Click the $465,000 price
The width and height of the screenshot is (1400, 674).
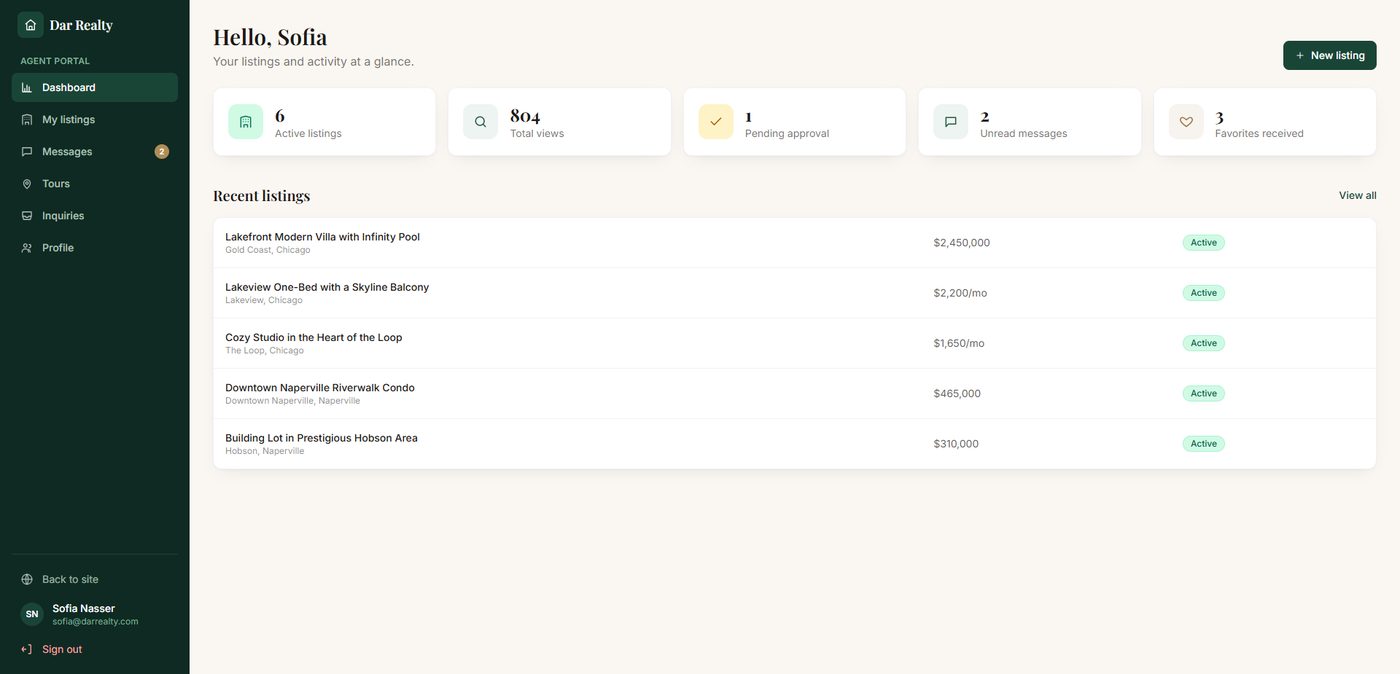(957, 394)
